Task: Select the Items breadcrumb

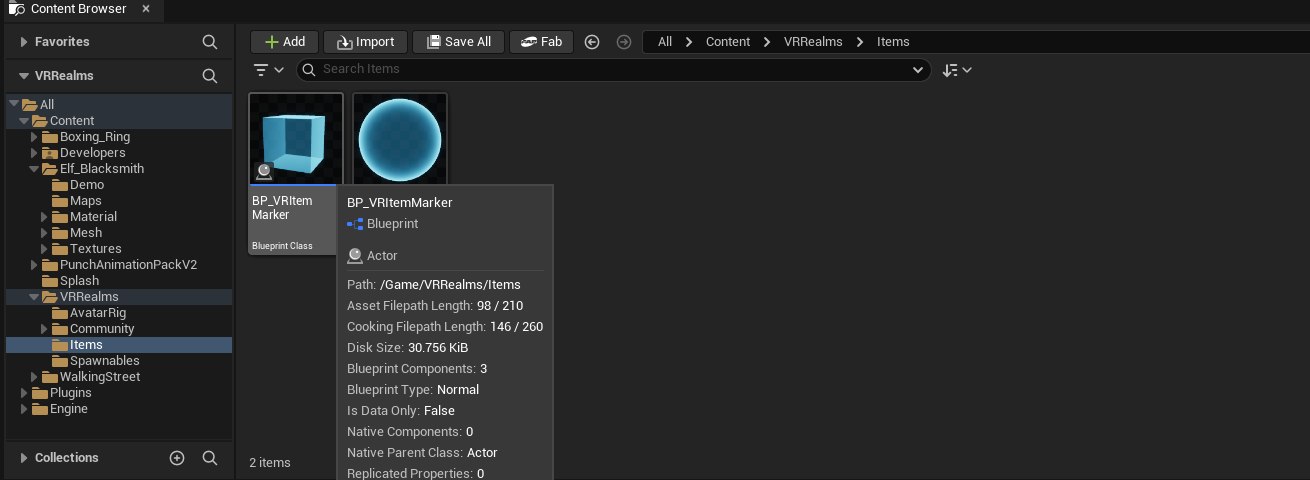Action: [893, 42]
